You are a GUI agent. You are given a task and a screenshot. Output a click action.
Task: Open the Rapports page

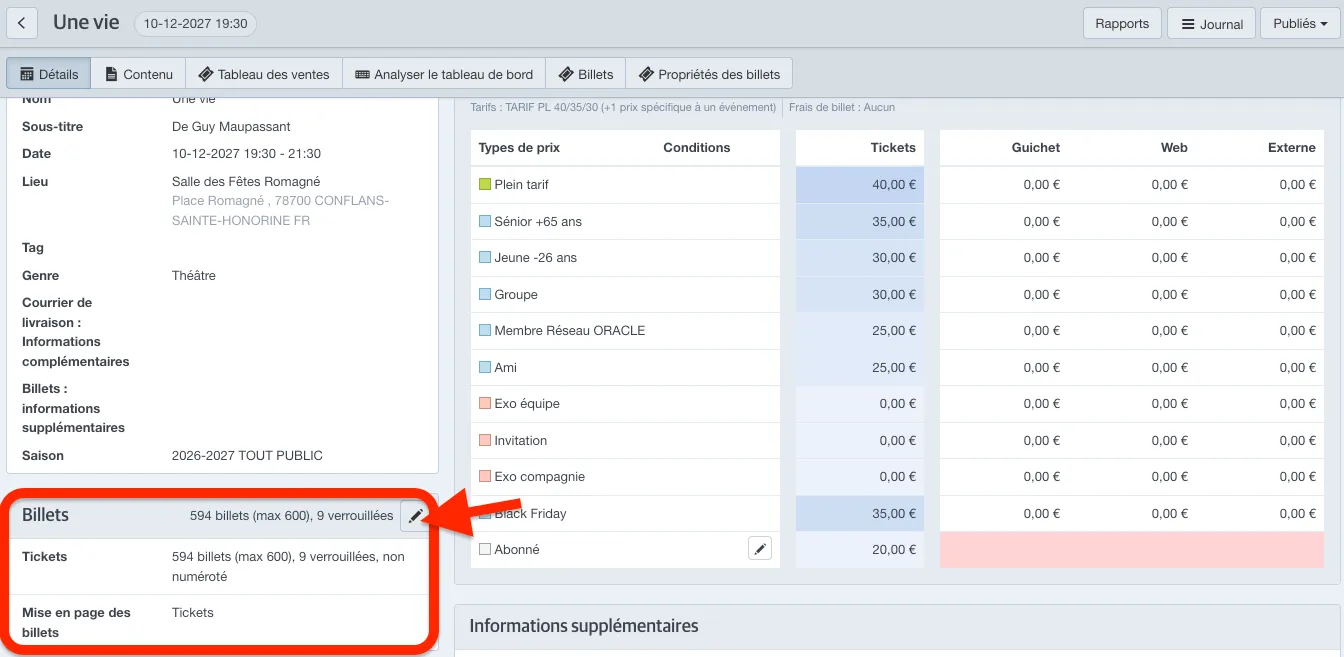coord(1122,23)
